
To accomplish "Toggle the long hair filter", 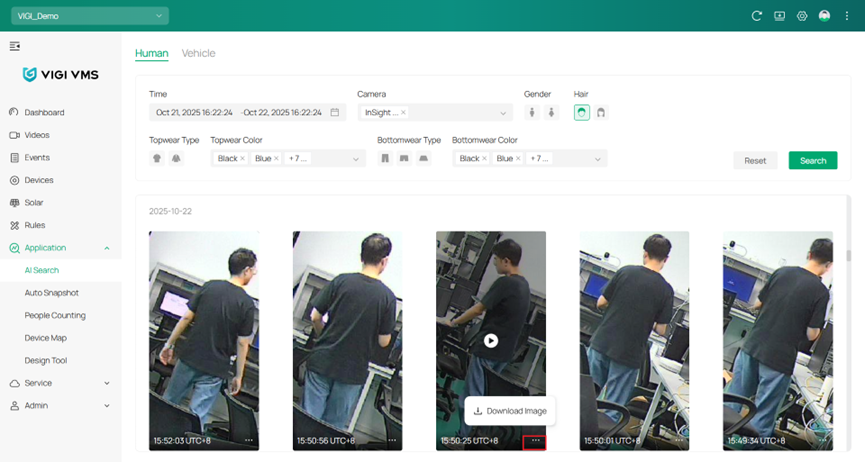I will (x=601, y=113).
